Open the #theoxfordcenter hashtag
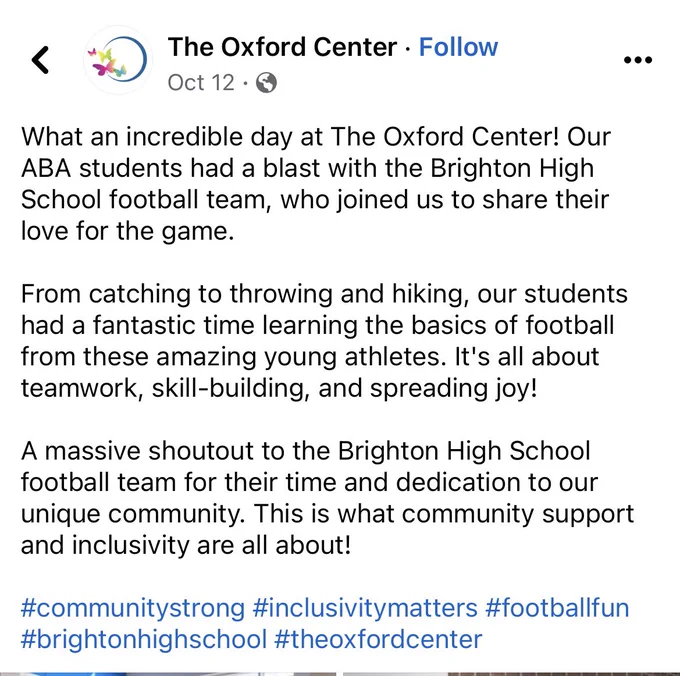This screenshot has width=680, height=676. coord(378,640)
